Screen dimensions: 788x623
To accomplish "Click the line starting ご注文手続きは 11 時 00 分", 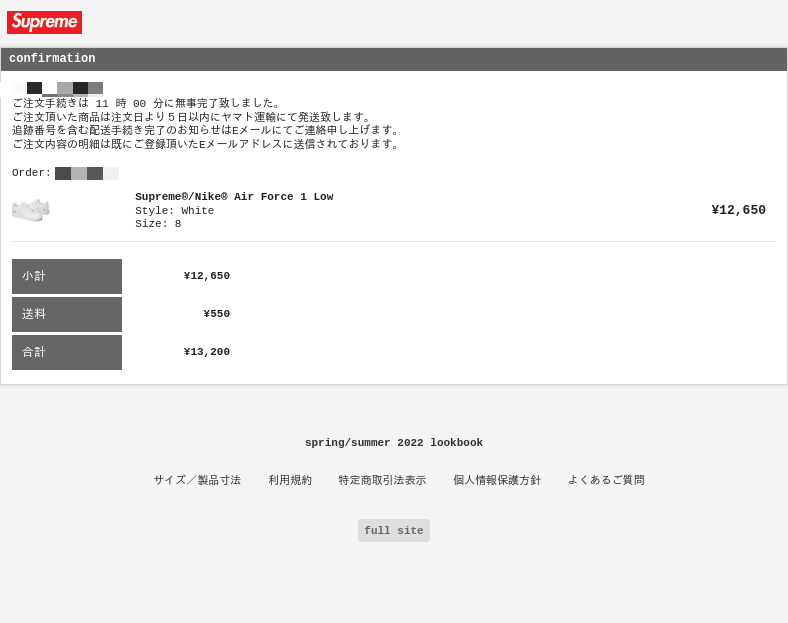I will (146, 103).
